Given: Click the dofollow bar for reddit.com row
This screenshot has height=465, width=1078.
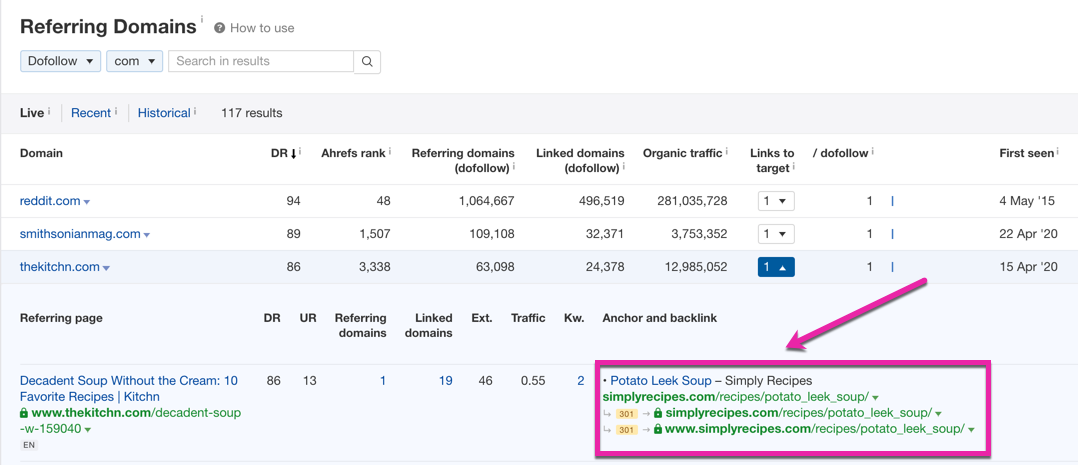Looking at the screenshot, I should pos(892,202).
